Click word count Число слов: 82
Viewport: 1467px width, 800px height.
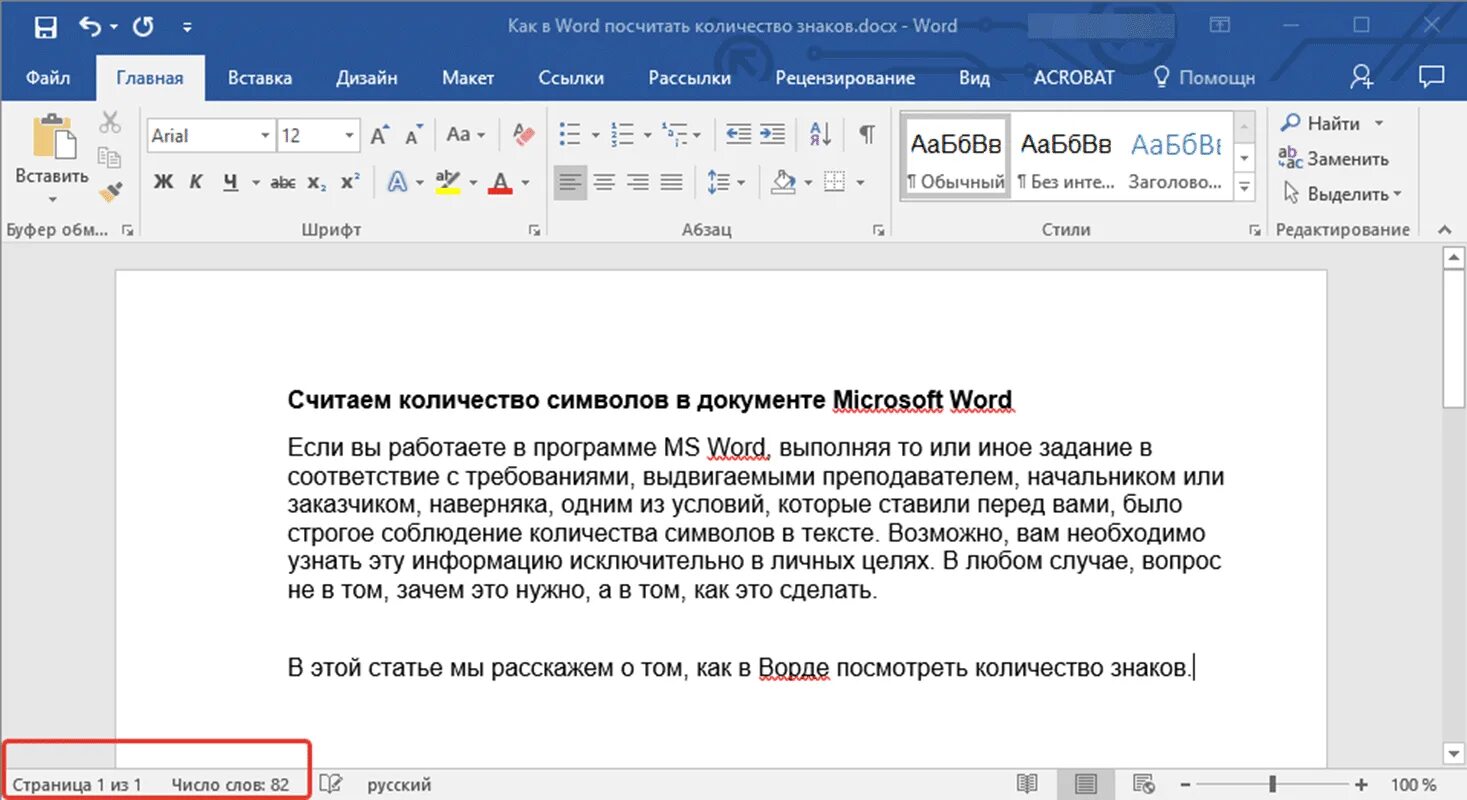coord(230,785)
